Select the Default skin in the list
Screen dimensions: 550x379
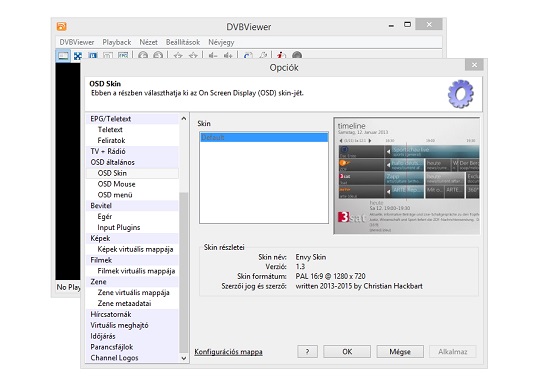264,137
